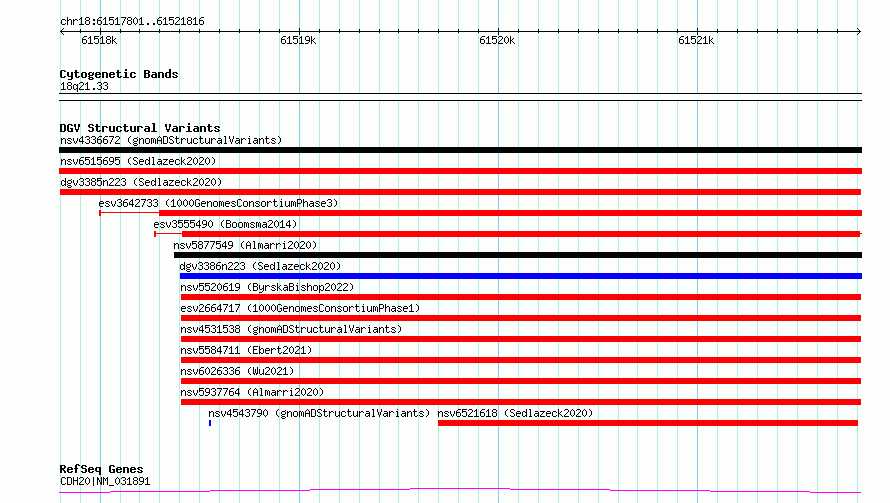The width and height of the screenshot is (890, 503).
Task: Open variant dgv3385n223 (Sedlazeck2020) label
Action: [x=141, y=182]
